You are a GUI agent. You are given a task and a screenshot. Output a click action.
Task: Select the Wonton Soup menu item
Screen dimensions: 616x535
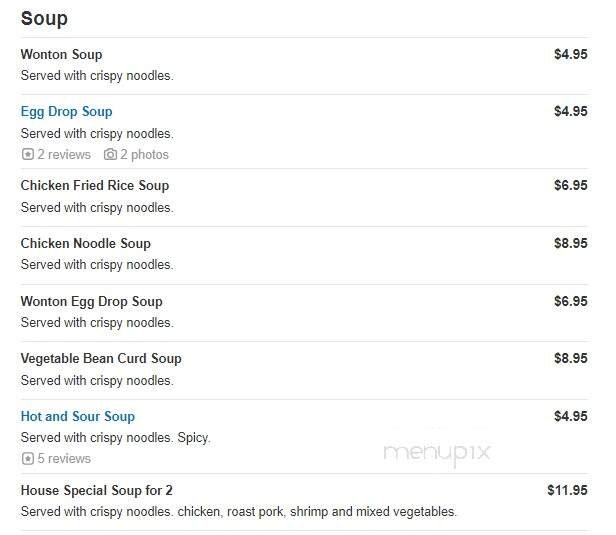[x=61, y=54]
